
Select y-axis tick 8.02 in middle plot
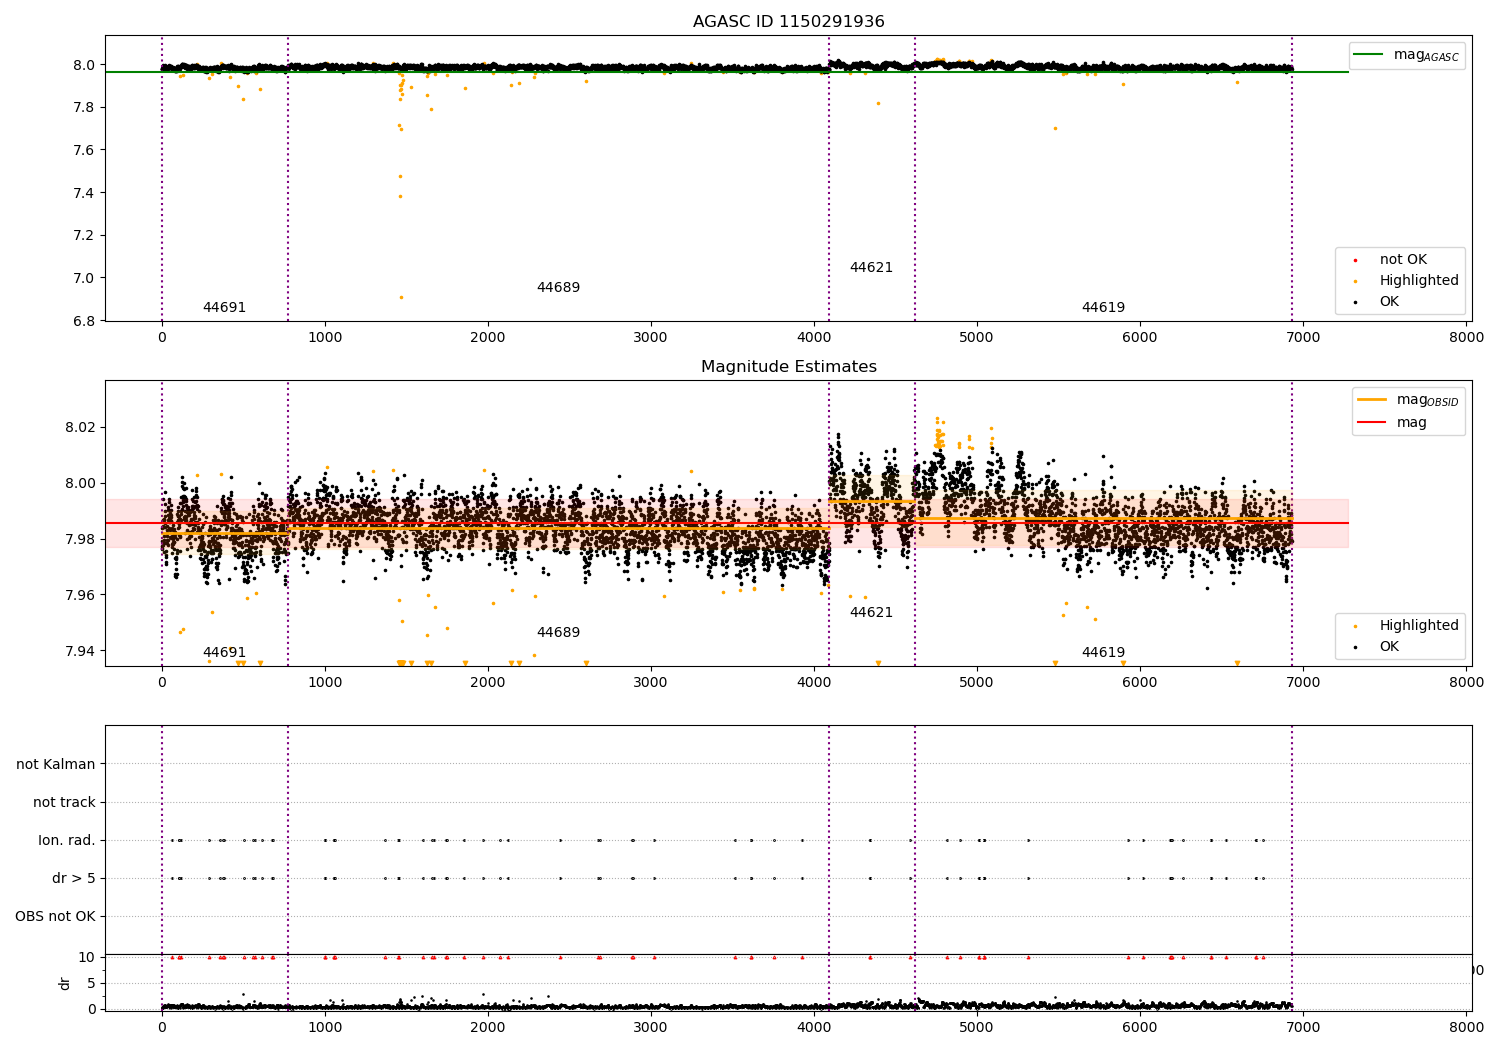click(x=80, y=427)
